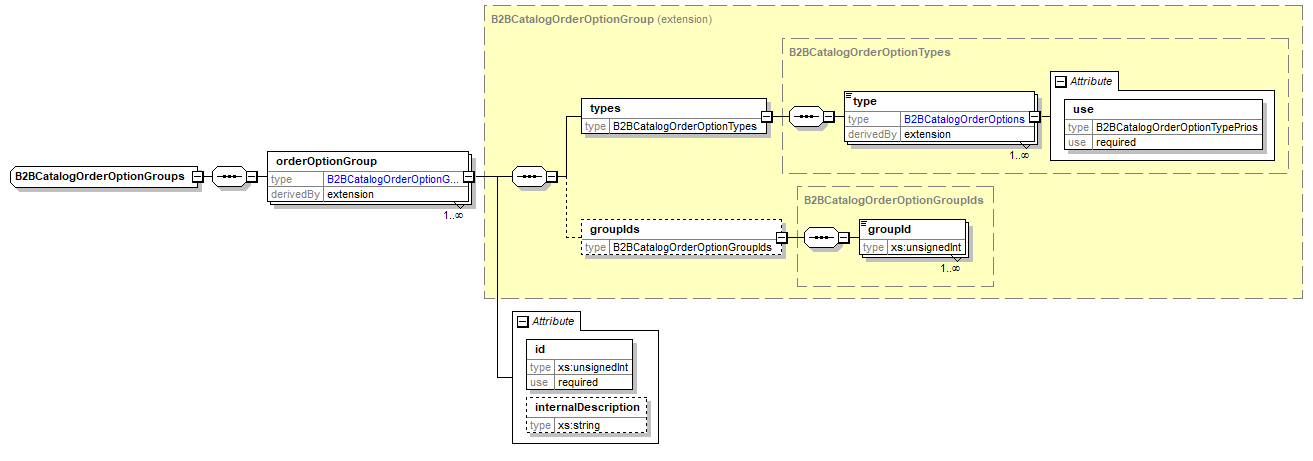The width and height of the screenshot is (1313, 461).
Task: Click sequence compositor right of types element
Action: pos(804,117)
